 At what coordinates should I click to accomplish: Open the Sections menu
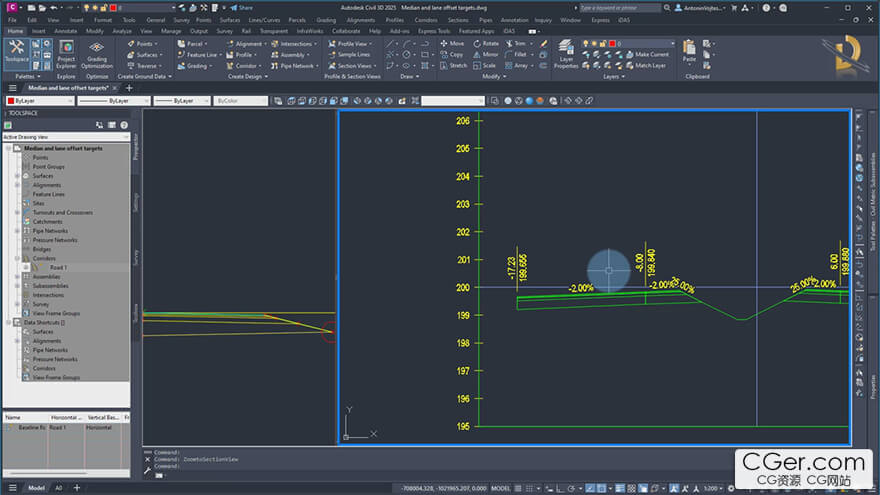[458, 20]
